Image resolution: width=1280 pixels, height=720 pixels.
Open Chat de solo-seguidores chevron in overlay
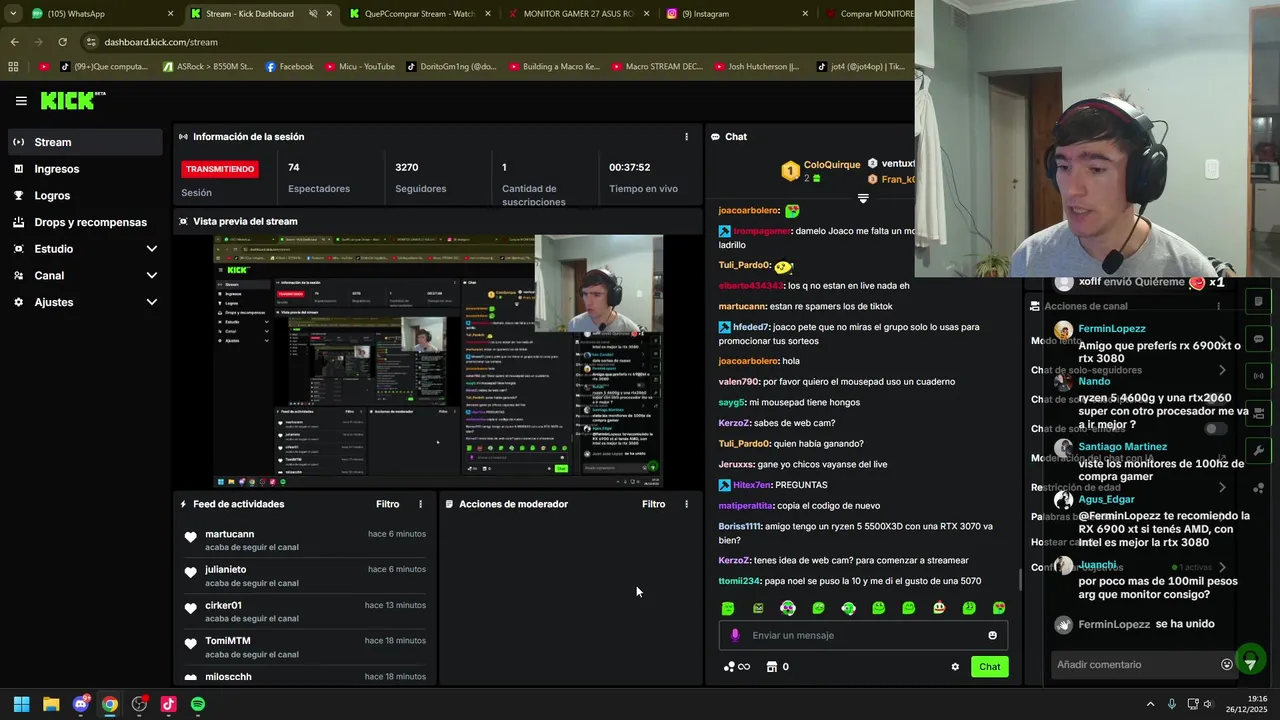[x=1222, y=370]
